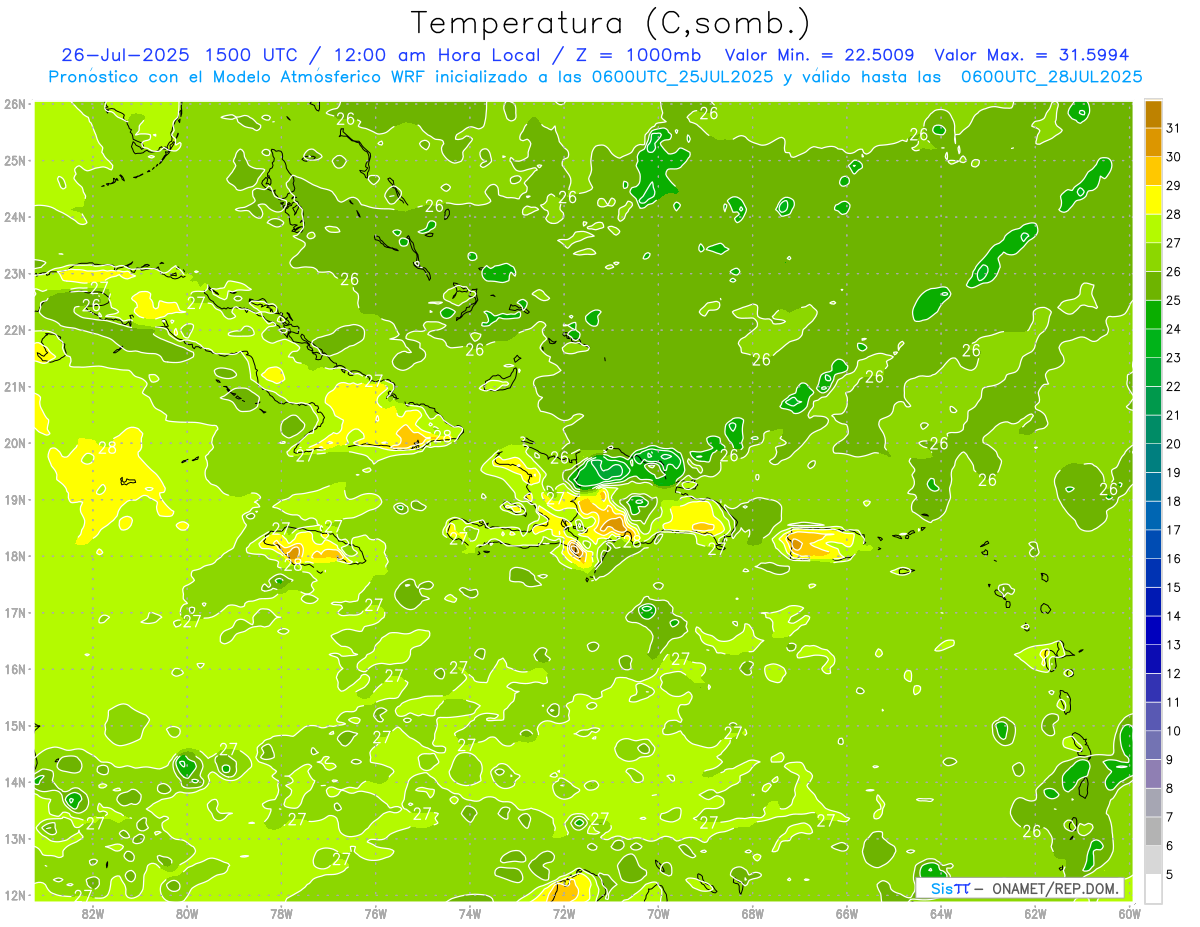This screenshot has width=1200, height=927.
Task: Click the '10' value on the color scale
Action: pyautogui.click(x=1173, y=731)
